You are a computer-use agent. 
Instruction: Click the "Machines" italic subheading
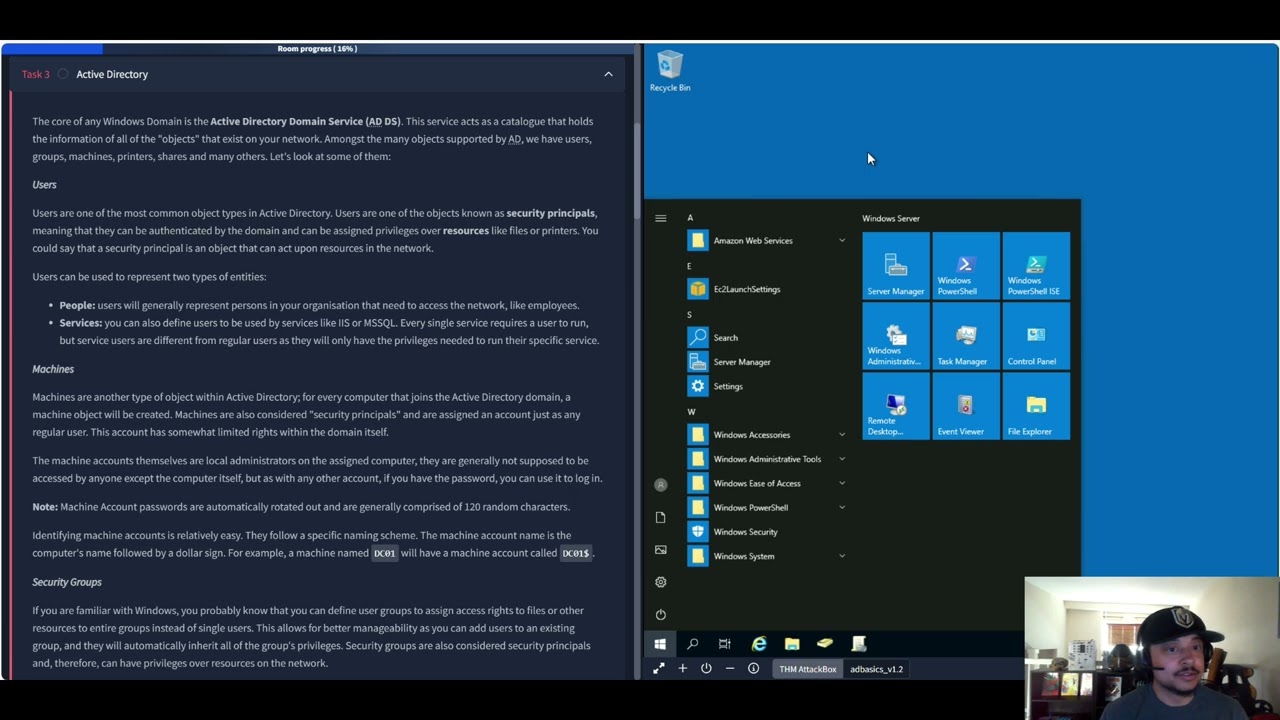pyautogui.click(x=53, y=369)
